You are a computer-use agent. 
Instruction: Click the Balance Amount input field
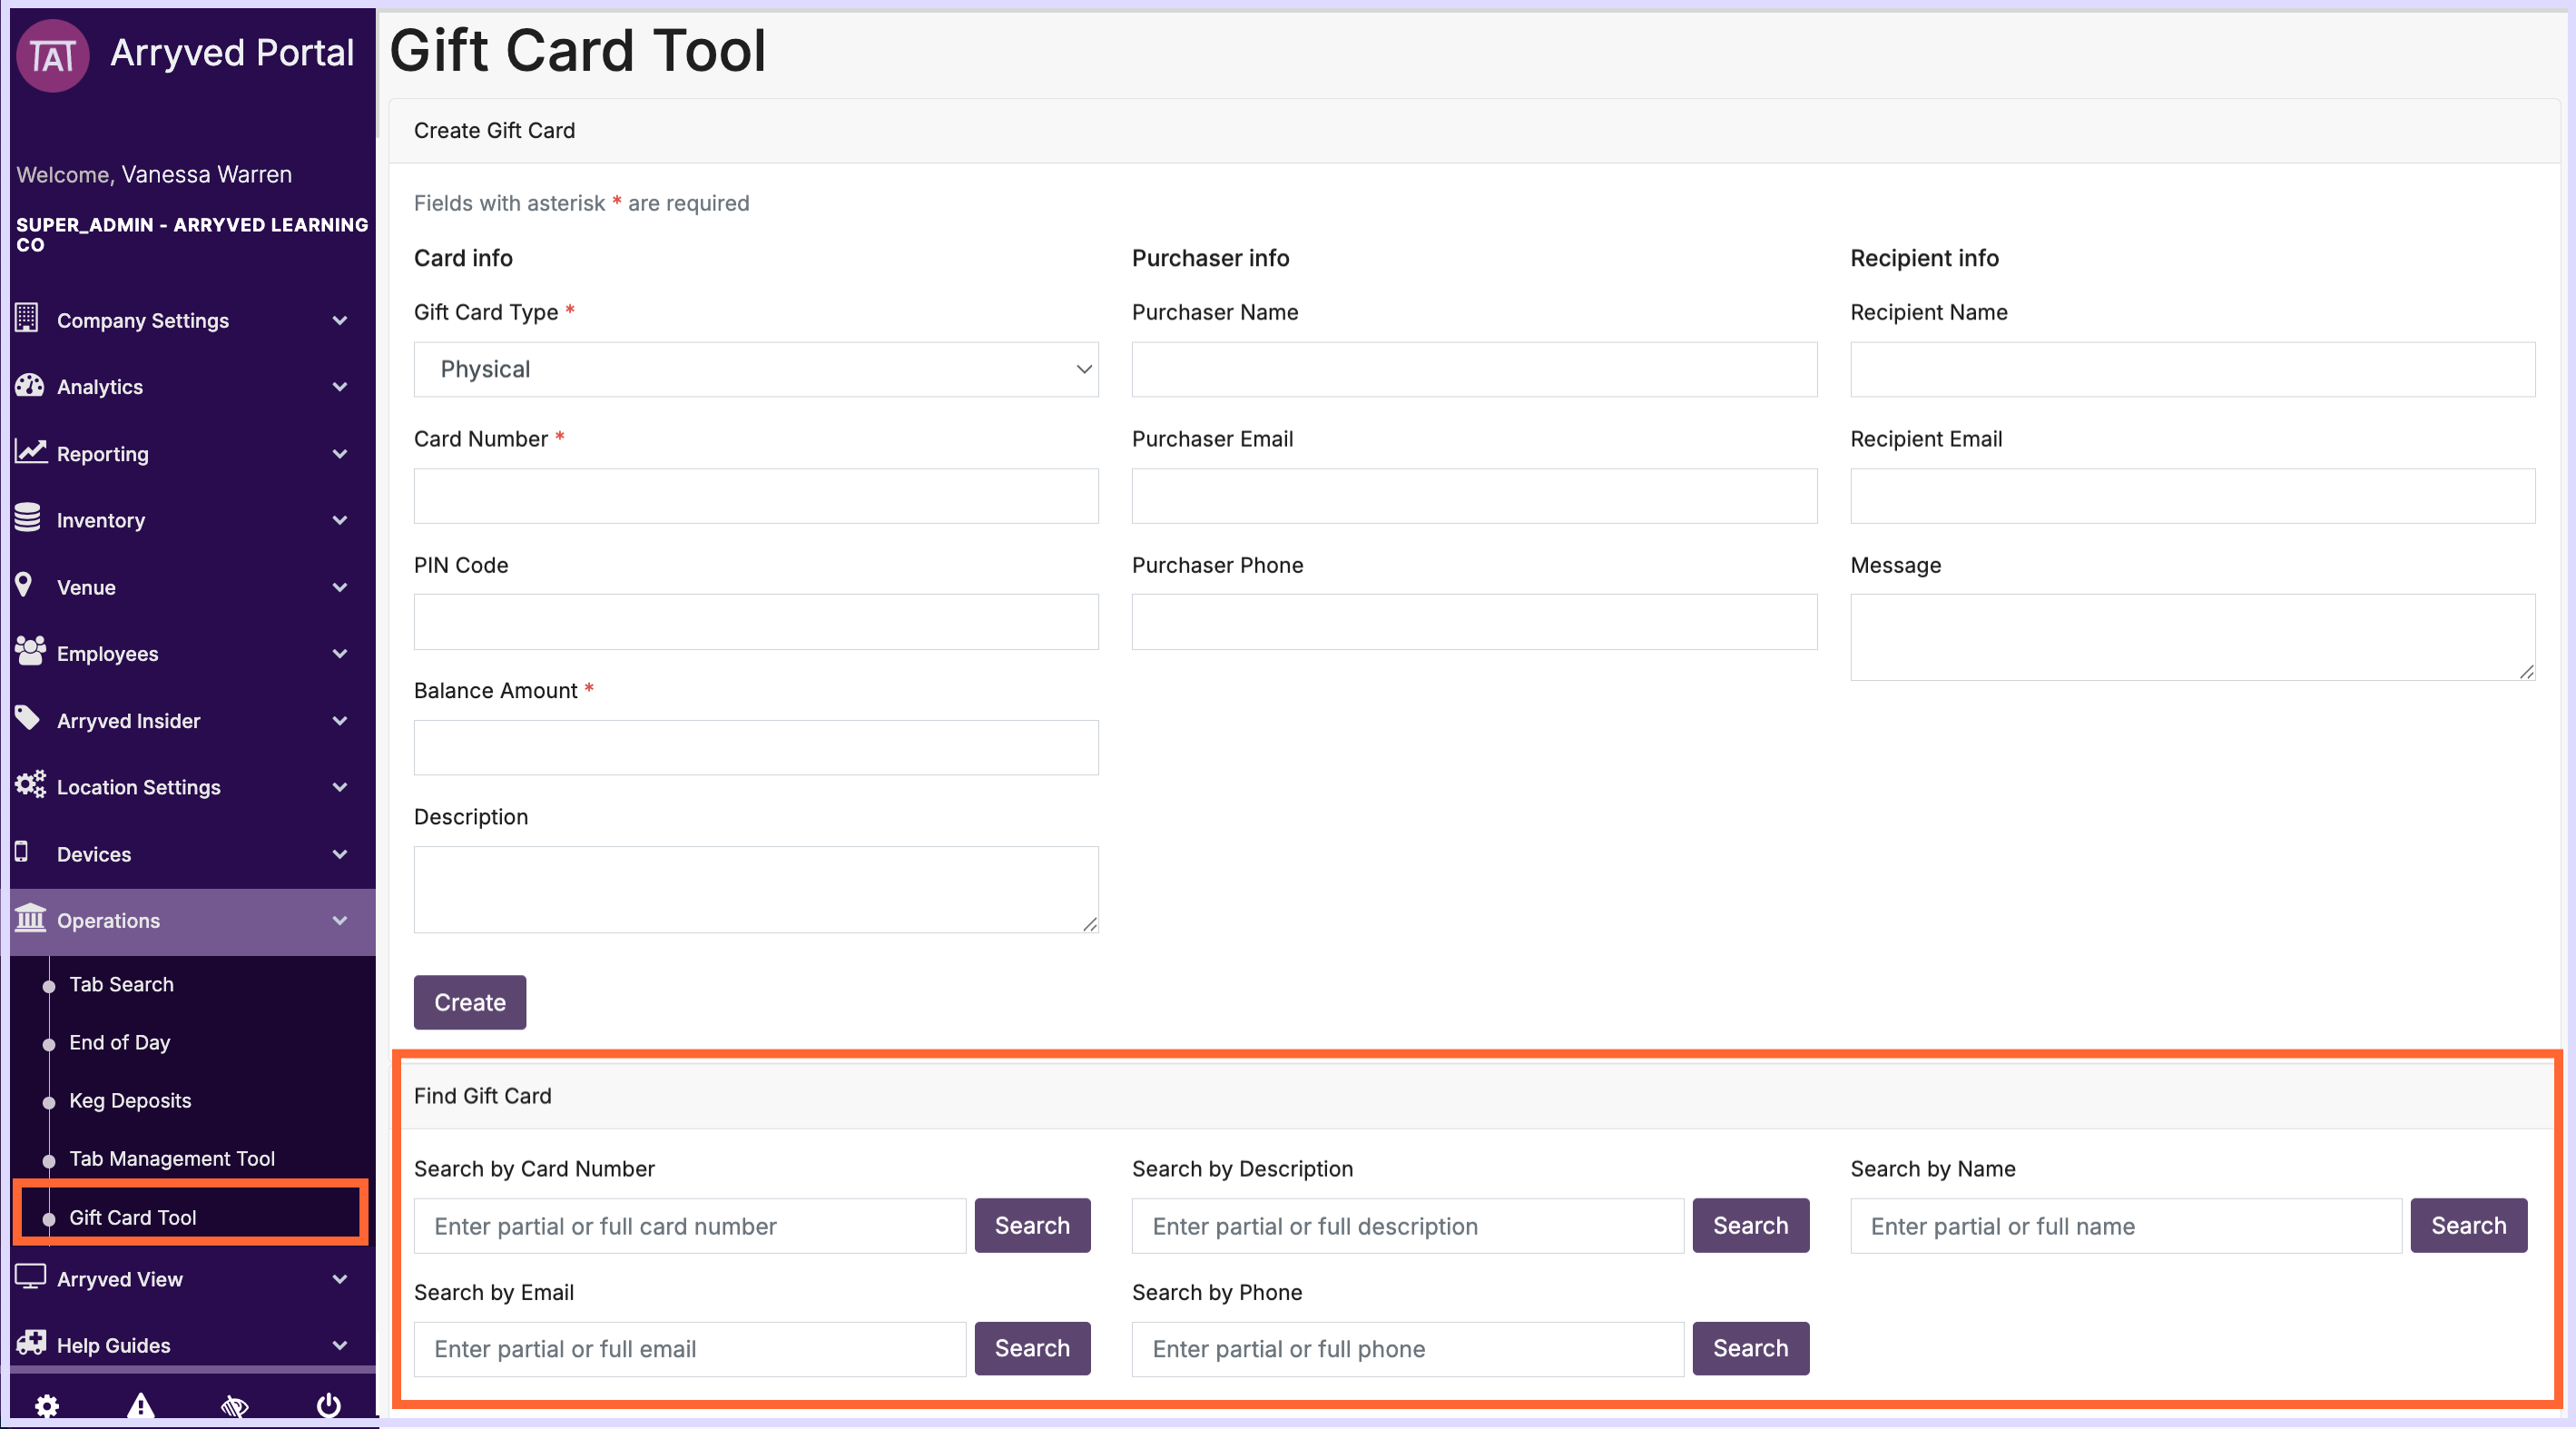coord(755,747)
